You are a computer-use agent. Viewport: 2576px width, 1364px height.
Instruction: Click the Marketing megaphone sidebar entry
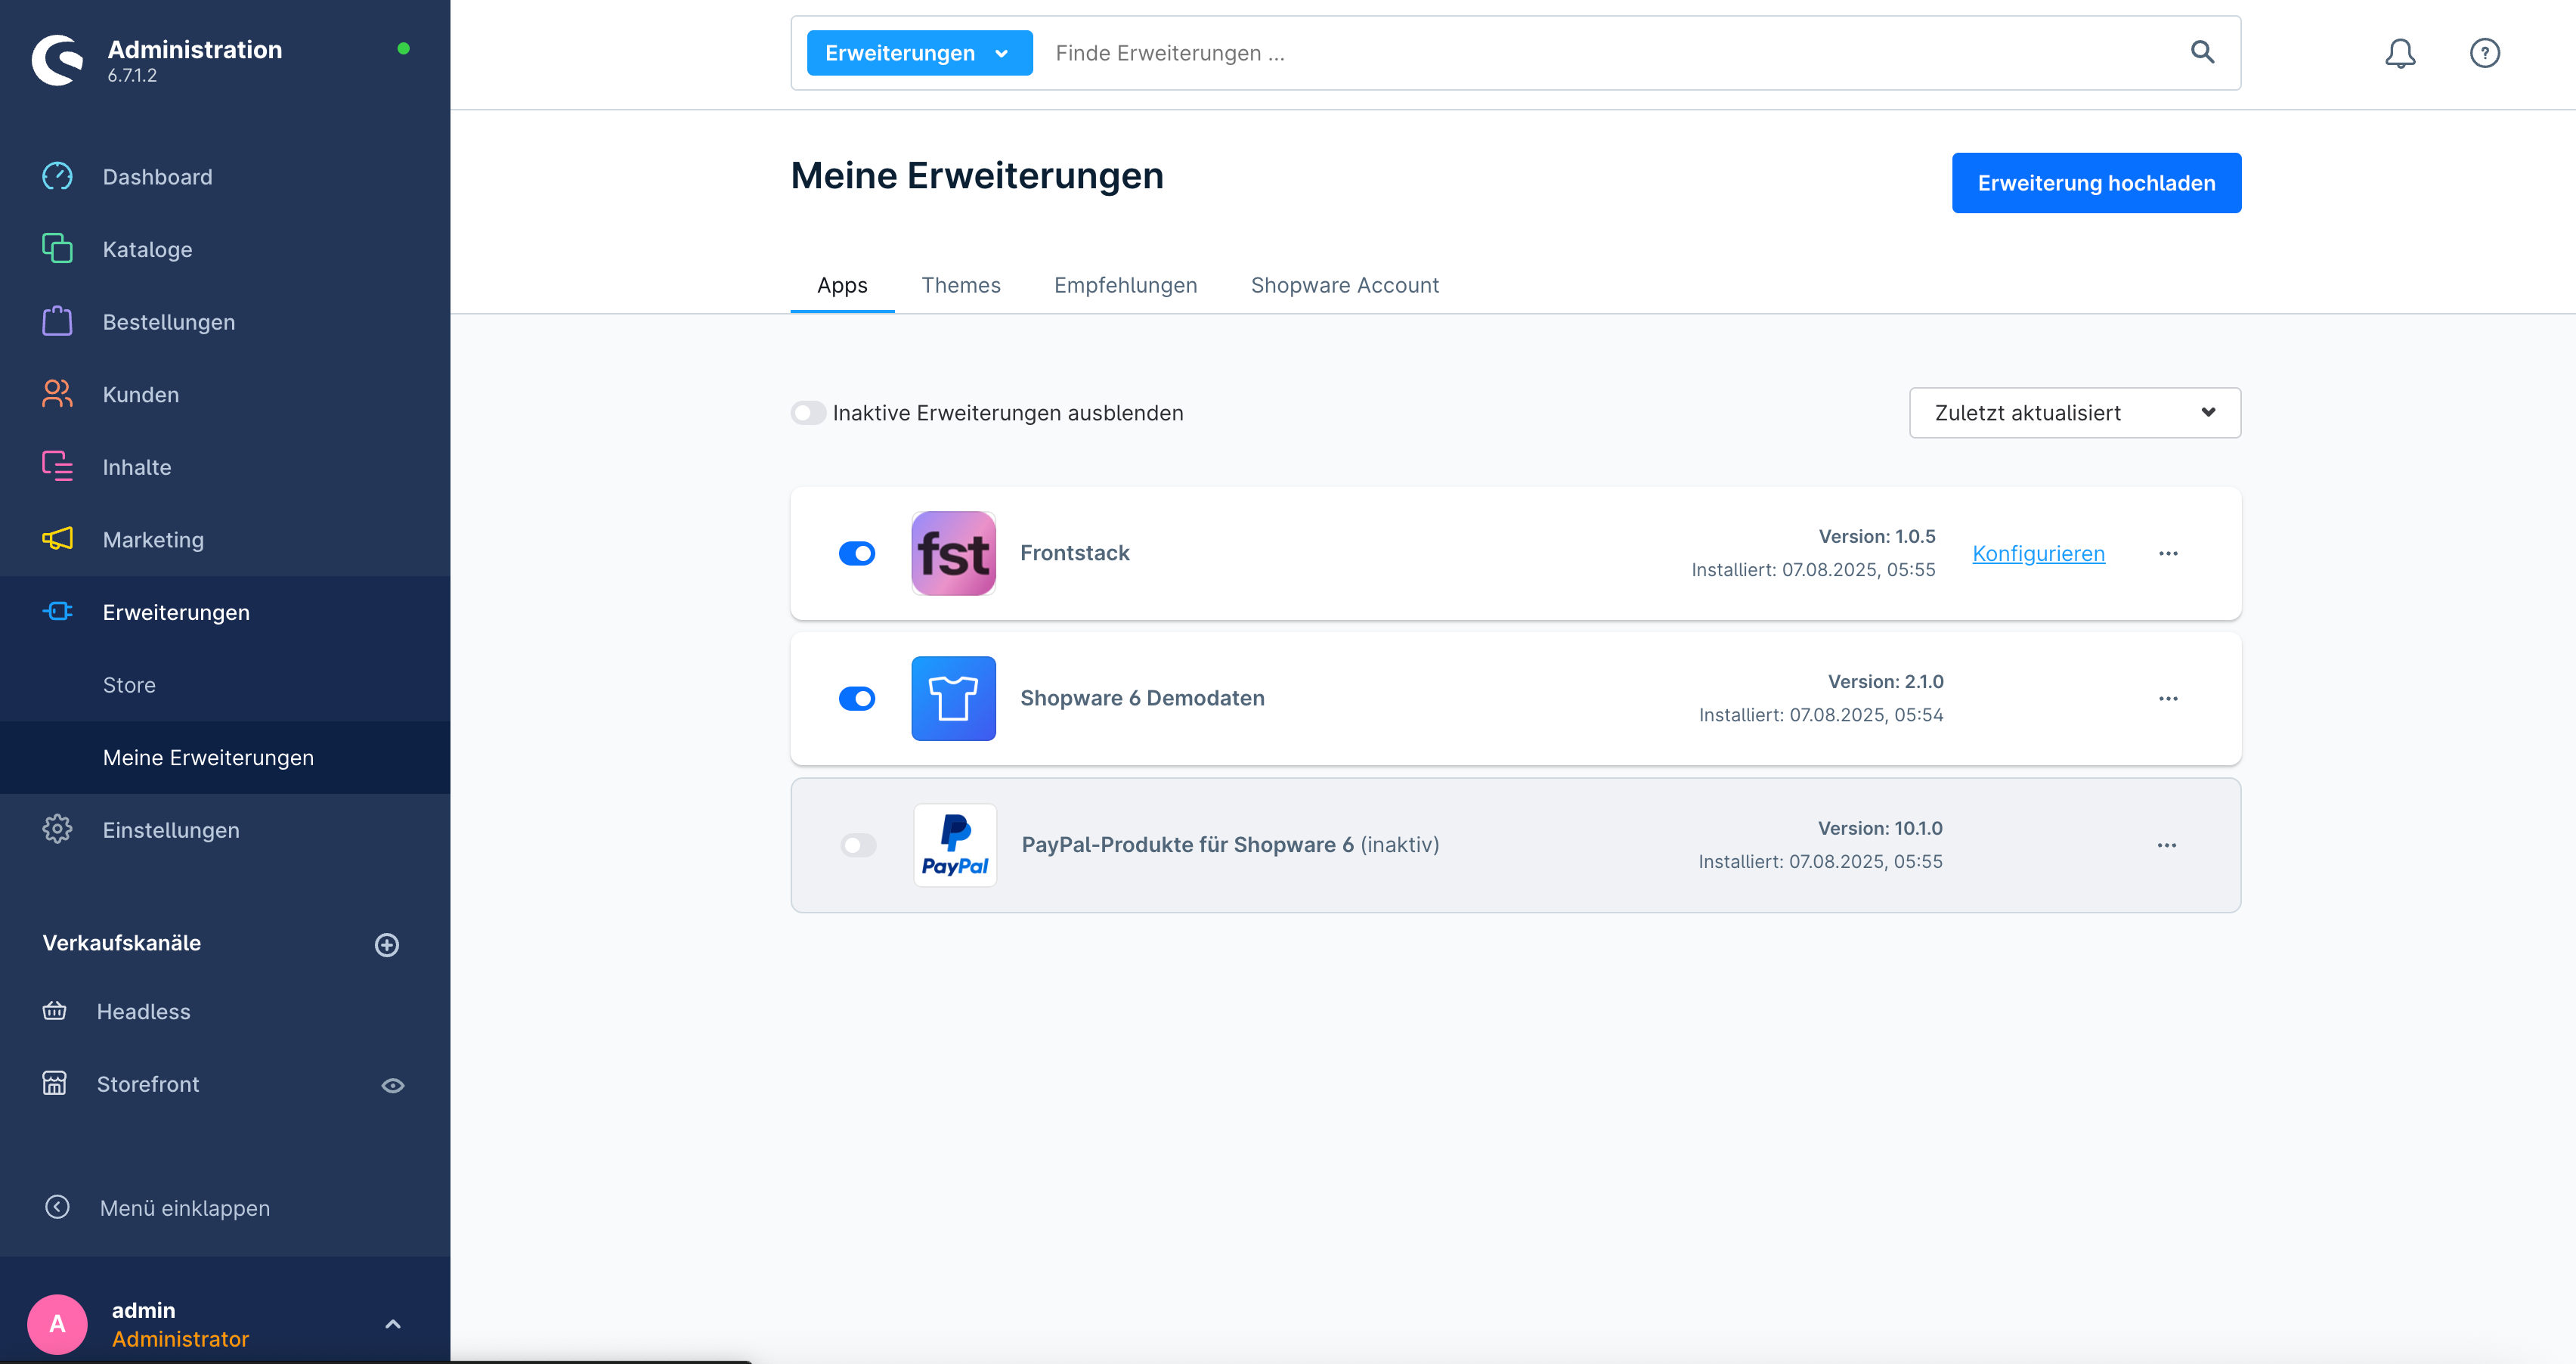click(153, 540)
